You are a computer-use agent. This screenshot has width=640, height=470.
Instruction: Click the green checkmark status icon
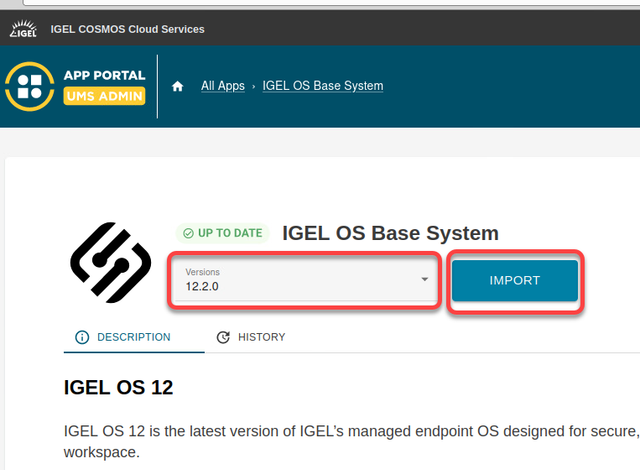click(188, 233)
